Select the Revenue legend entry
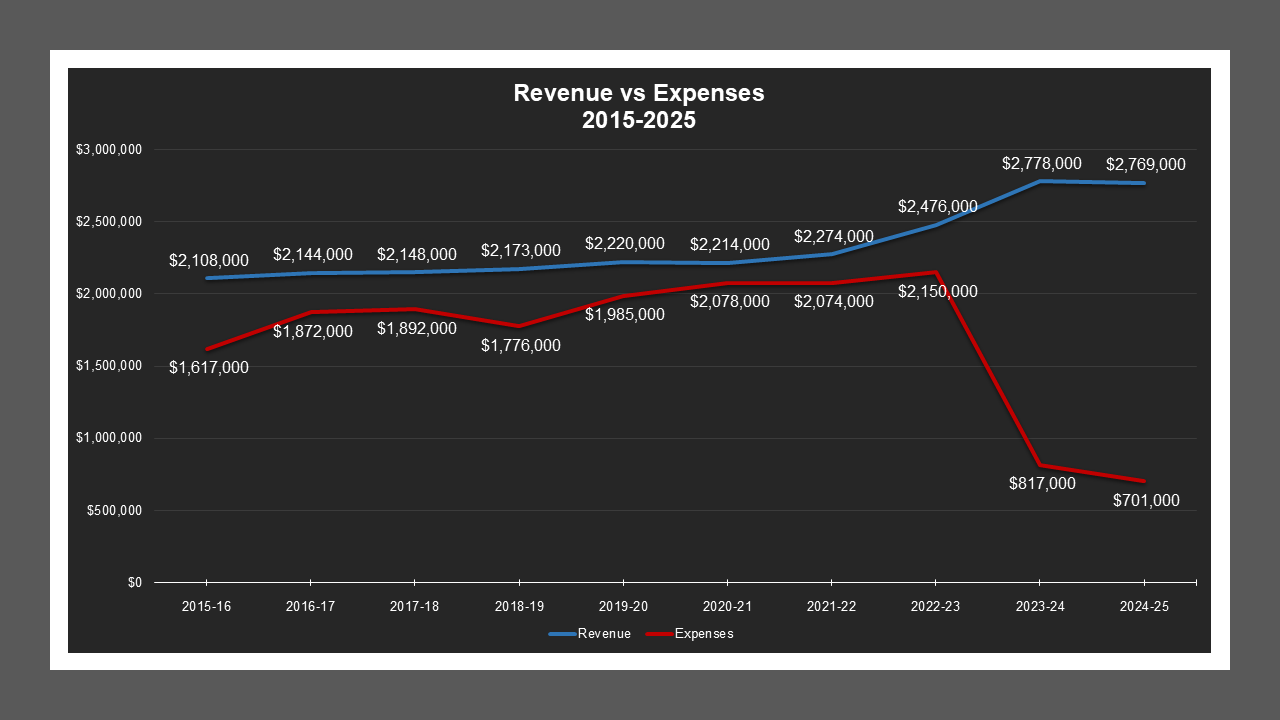The image size is (1280, 720). click(603, 634)
